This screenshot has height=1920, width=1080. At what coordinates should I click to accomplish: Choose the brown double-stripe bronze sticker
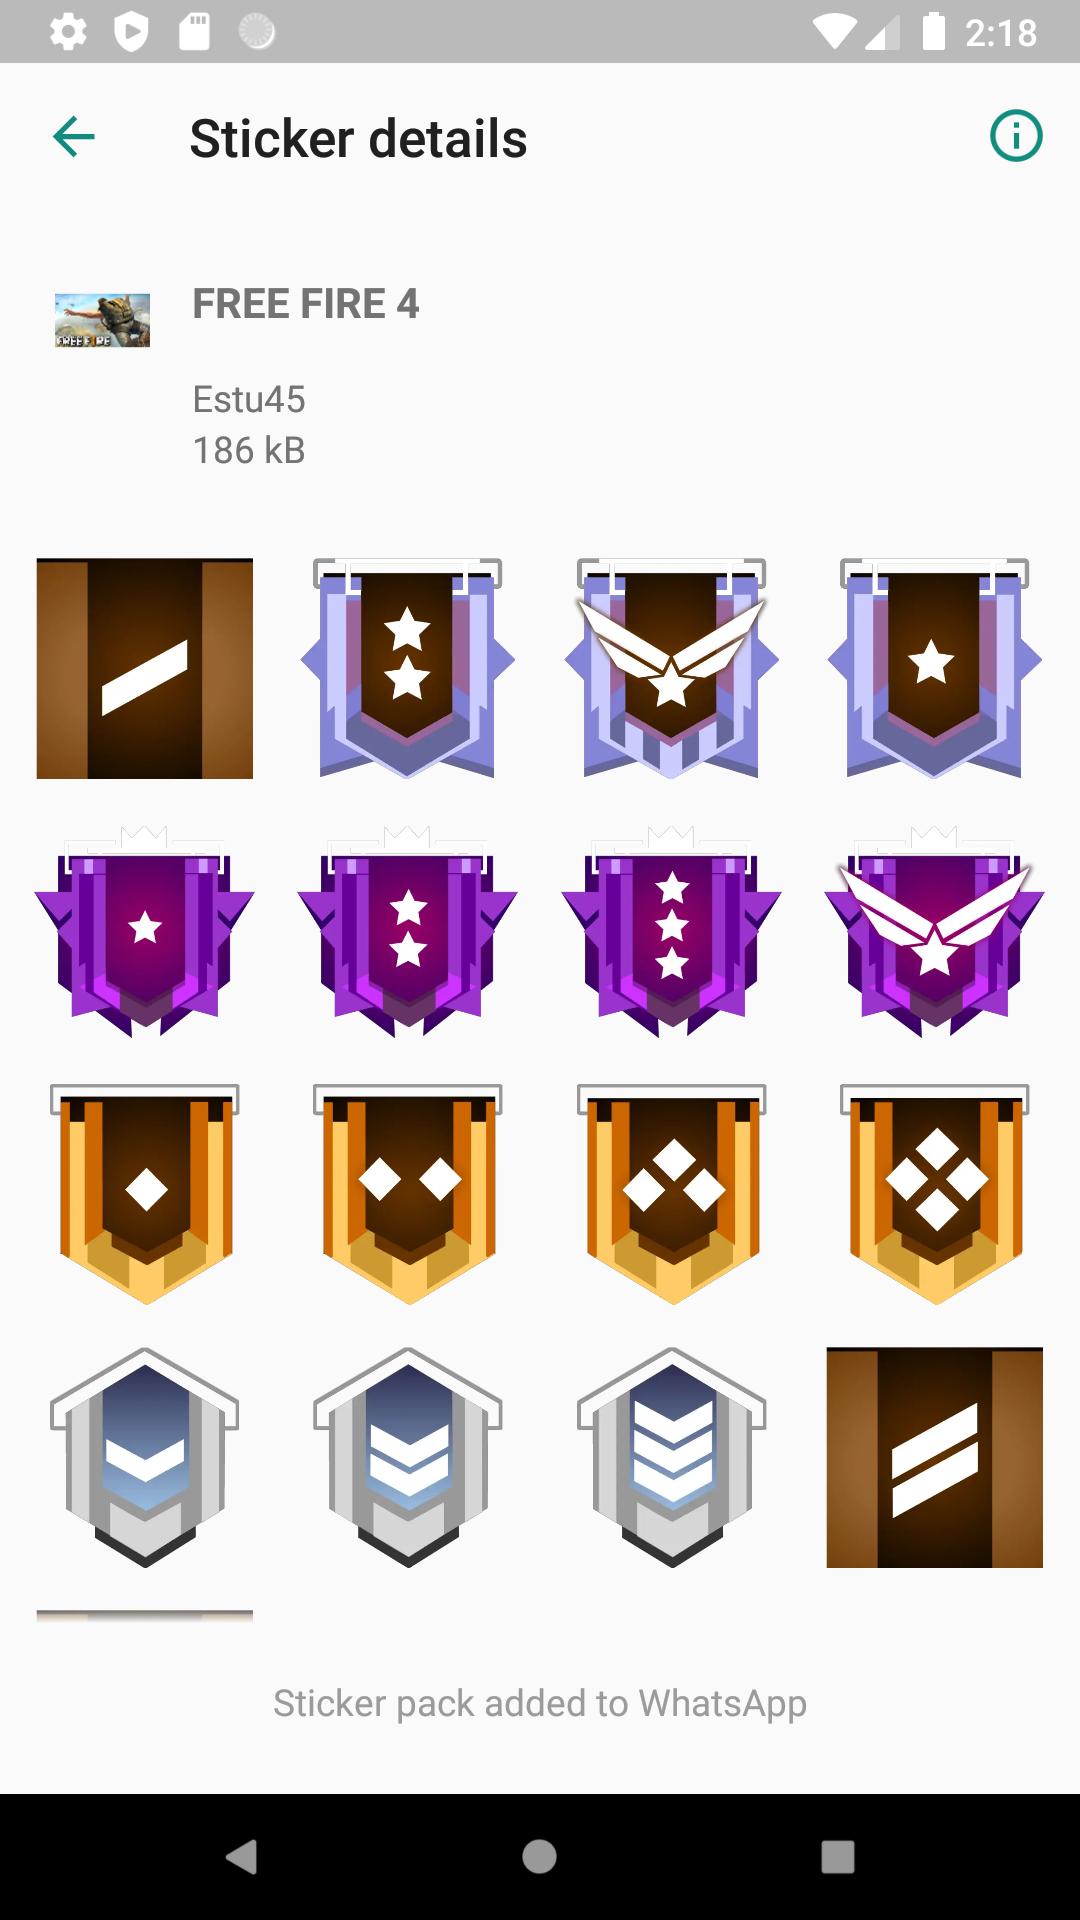[935, 1457]
